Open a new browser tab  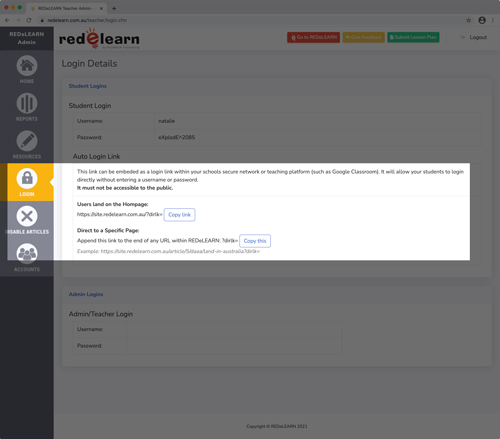pos(114,8)
